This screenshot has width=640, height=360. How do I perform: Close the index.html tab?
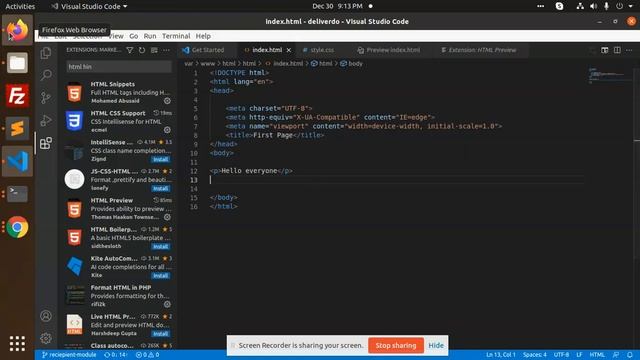[x=289, y=50]
